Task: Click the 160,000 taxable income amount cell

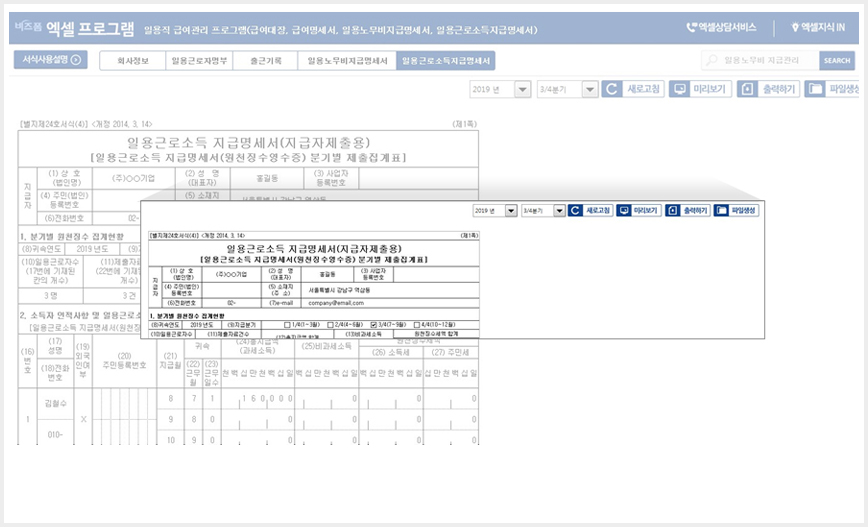Action: point(257,399)
